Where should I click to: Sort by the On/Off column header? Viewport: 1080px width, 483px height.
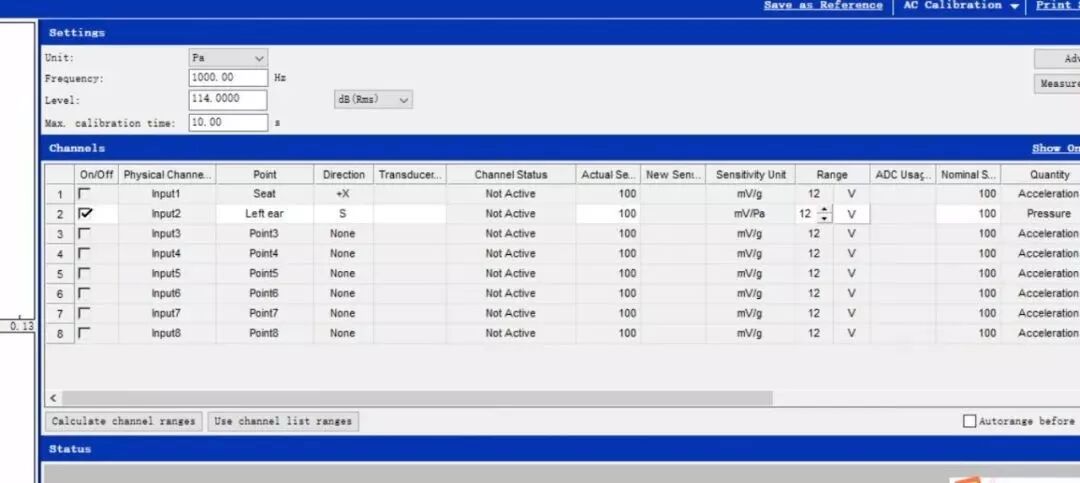click(x=96, y=174)
